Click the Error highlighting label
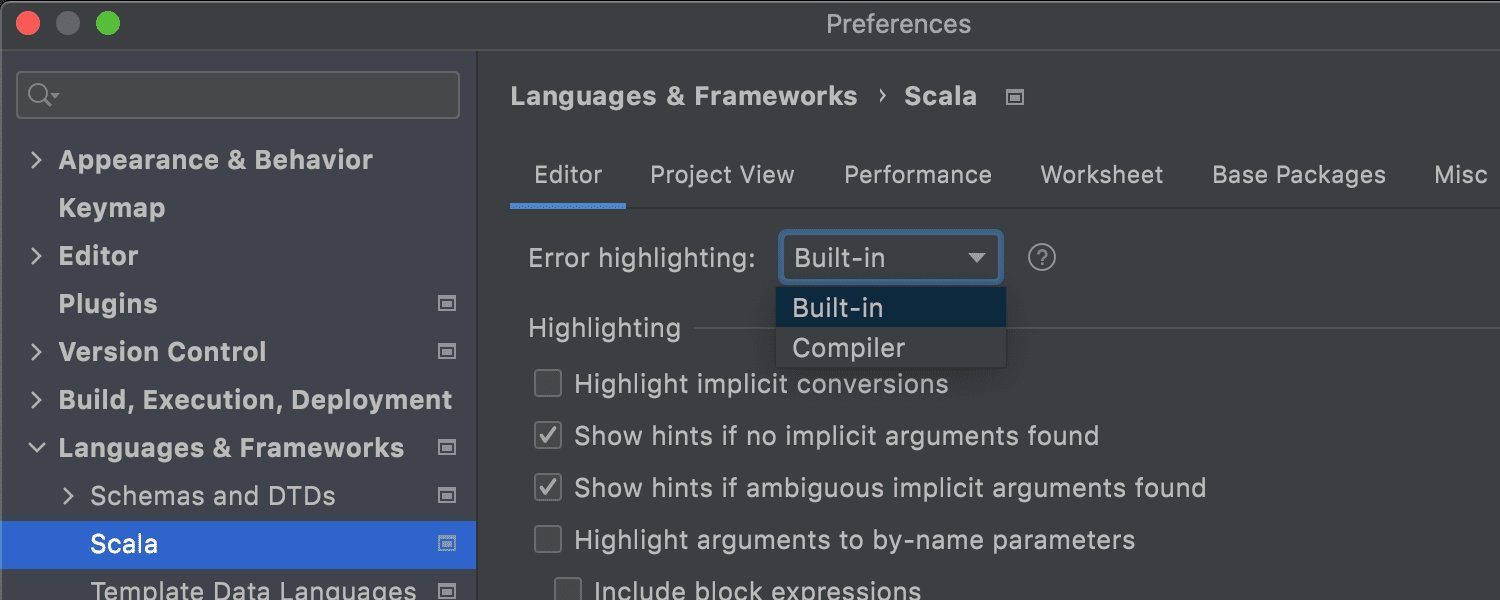The height and width of the screenshot is (600, 1500). [x=642, y=258]
